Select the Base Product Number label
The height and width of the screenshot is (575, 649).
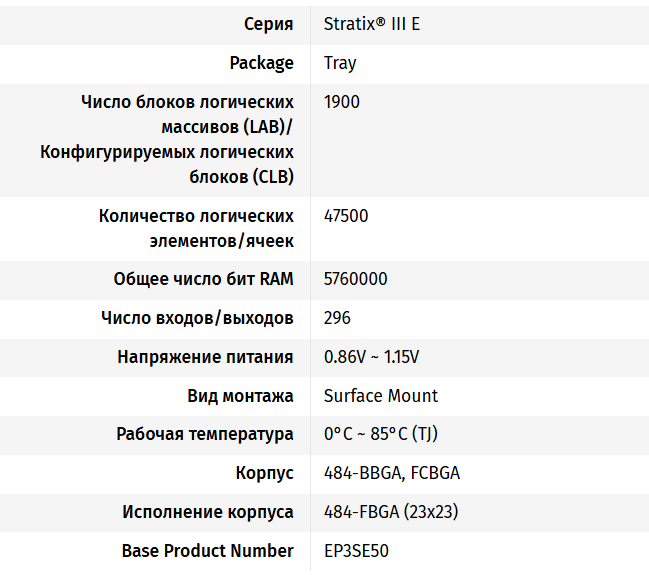[x=208, y=551]
